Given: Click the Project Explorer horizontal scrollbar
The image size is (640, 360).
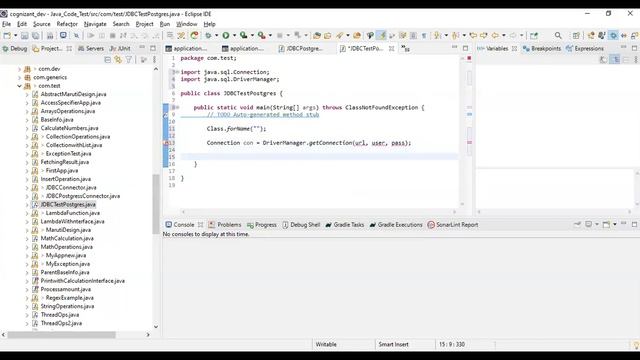Looking at the screenshot, I should tap(61, 335).
